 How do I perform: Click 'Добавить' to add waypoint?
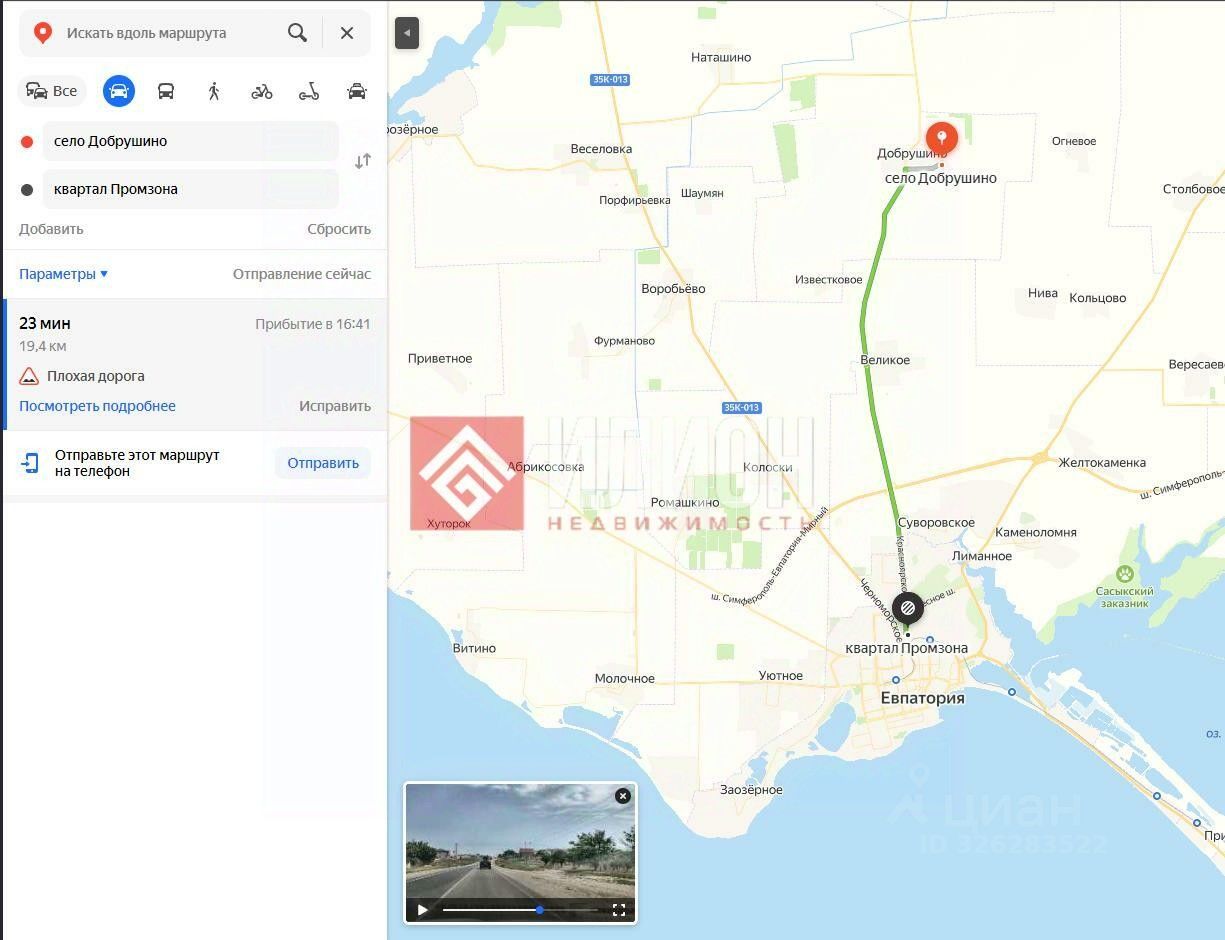pyautogui.click(x=51, y=229)
